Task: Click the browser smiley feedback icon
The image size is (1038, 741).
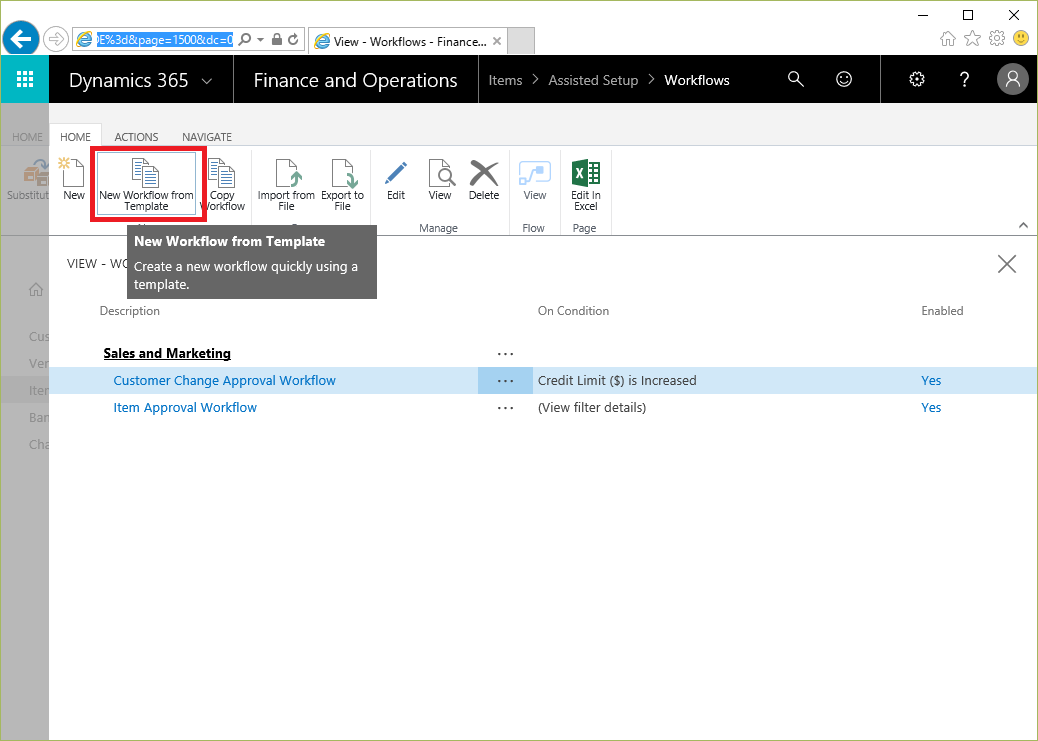Action: (1021, 38)
